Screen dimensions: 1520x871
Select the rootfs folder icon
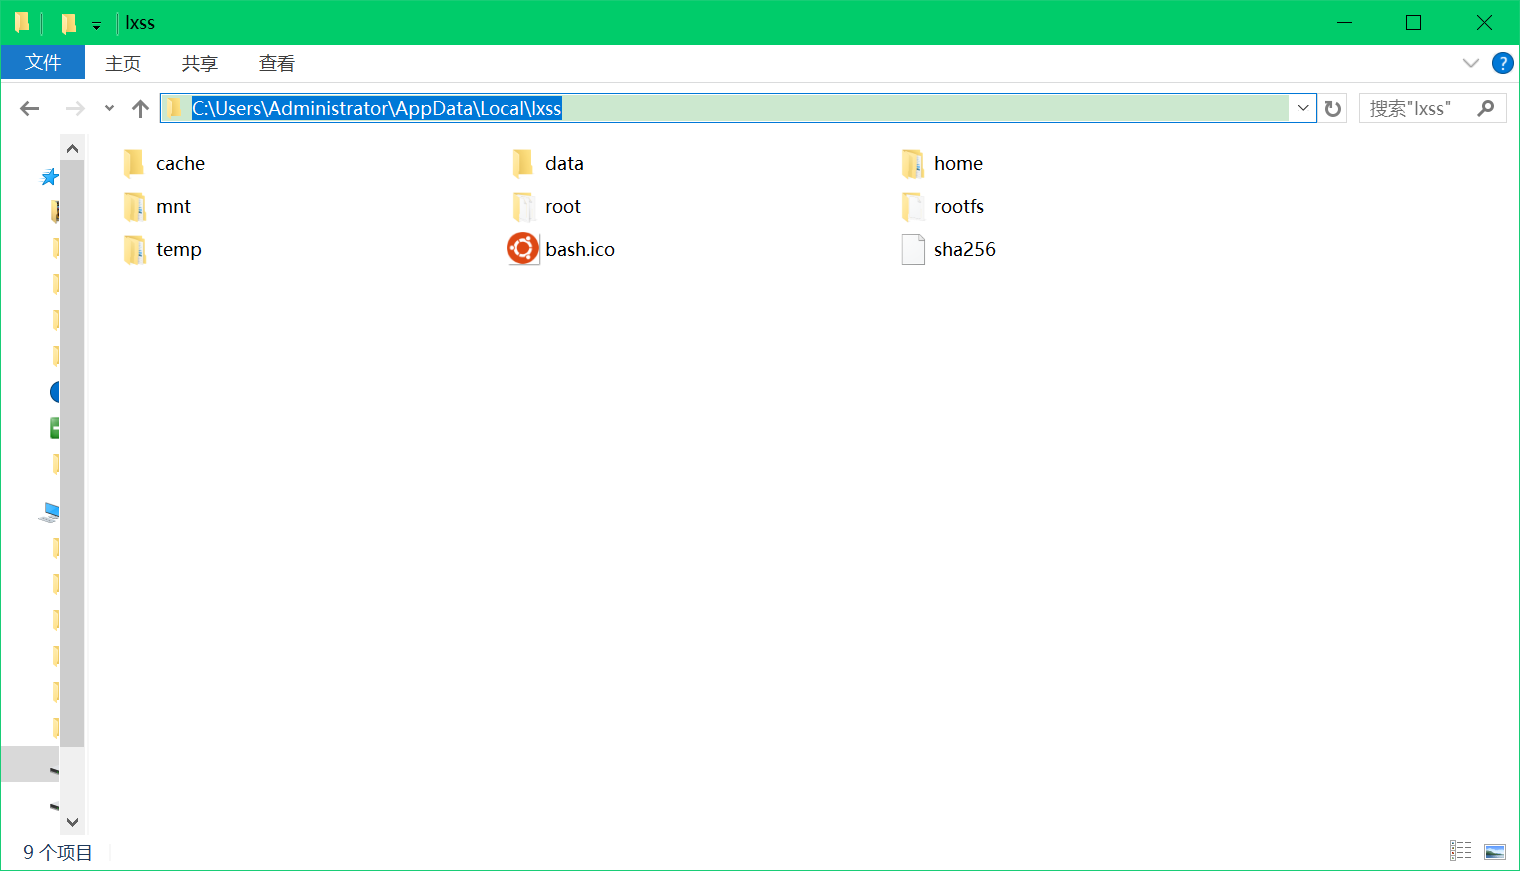912,206
